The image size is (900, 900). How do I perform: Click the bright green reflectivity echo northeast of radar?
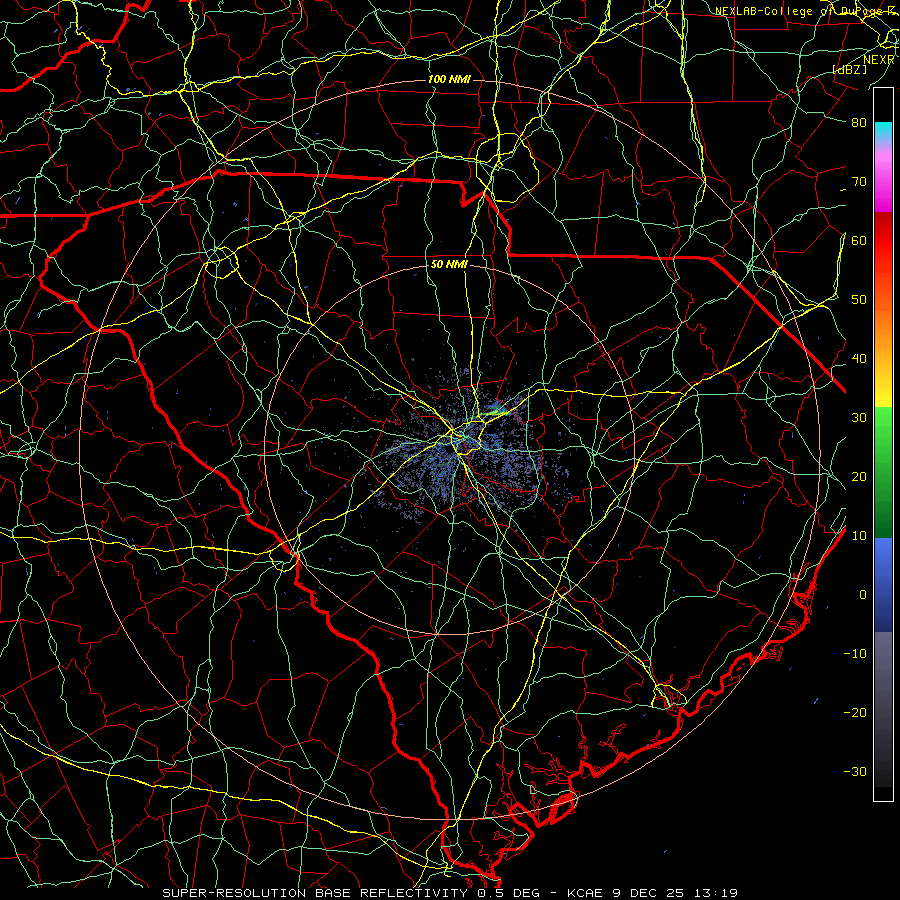coord(497,410)
